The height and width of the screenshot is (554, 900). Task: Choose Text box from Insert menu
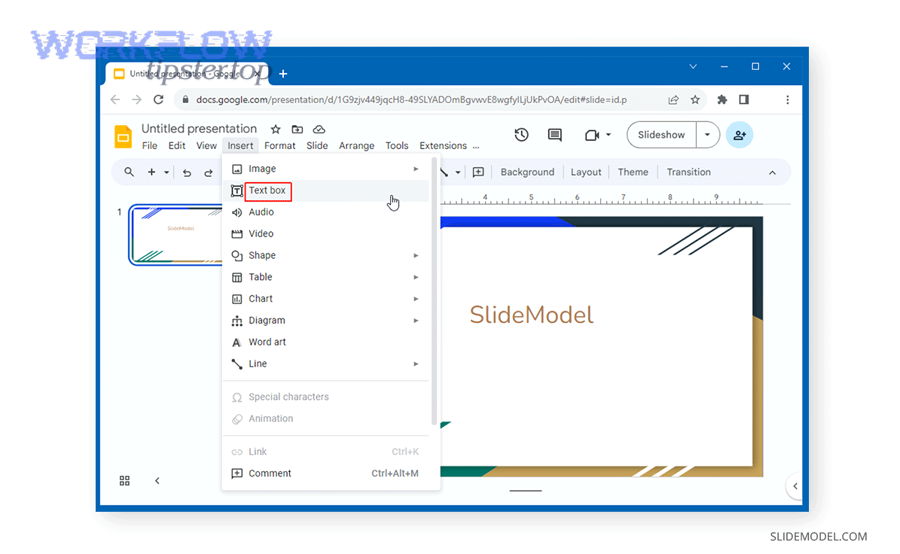click(325, 191)
